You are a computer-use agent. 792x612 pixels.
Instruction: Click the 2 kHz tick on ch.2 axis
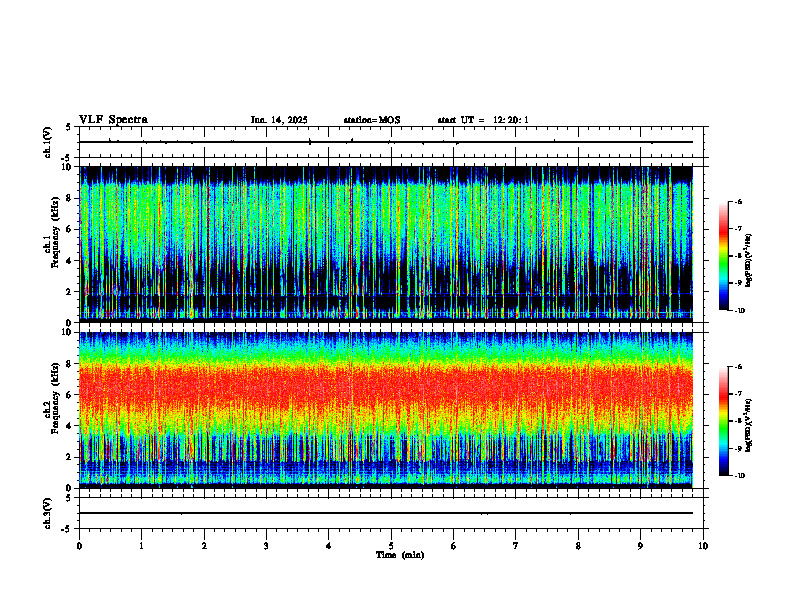point(70,457)
